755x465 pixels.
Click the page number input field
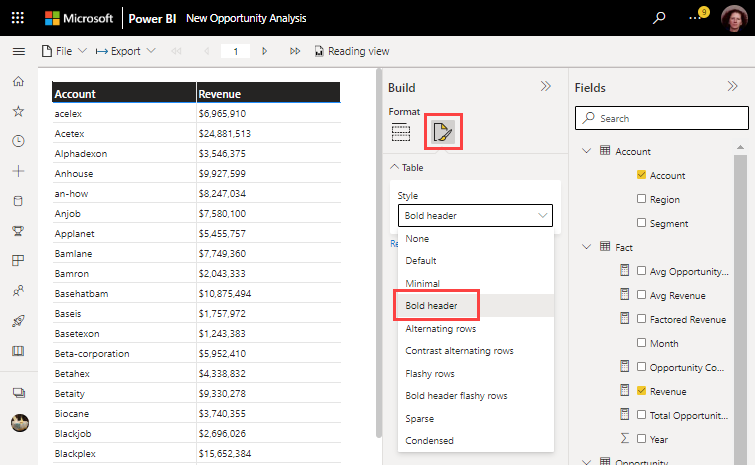click(235, 51)
